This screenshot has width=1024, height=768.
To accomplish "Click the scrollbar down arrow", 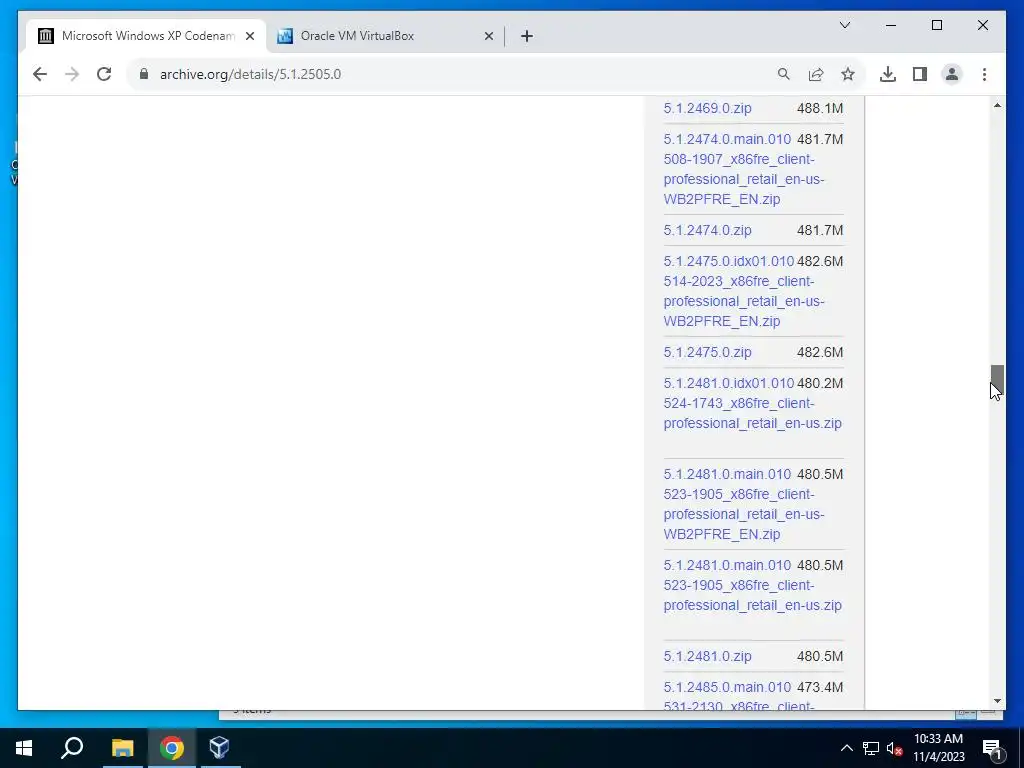I will pos(997,701).
